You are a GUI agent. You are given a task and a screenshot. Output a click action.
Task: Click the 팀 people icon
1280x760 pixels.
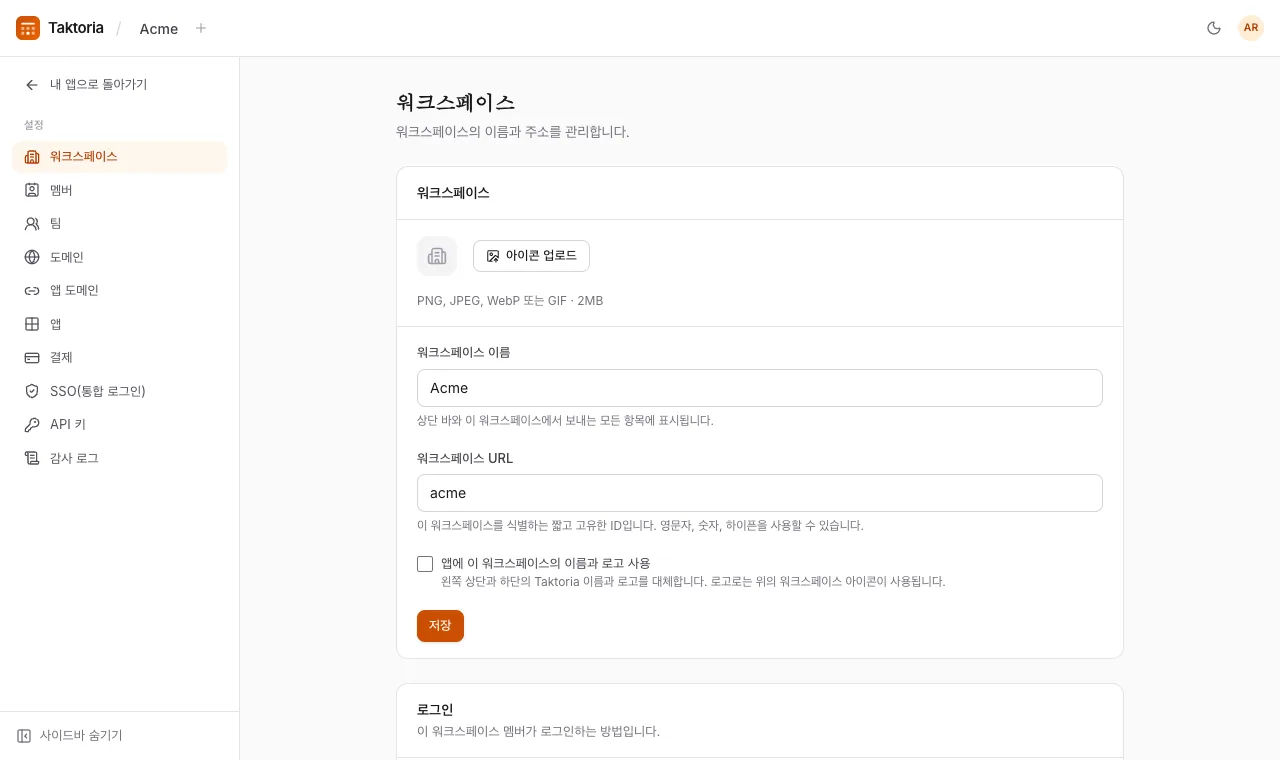click(32, 224)
